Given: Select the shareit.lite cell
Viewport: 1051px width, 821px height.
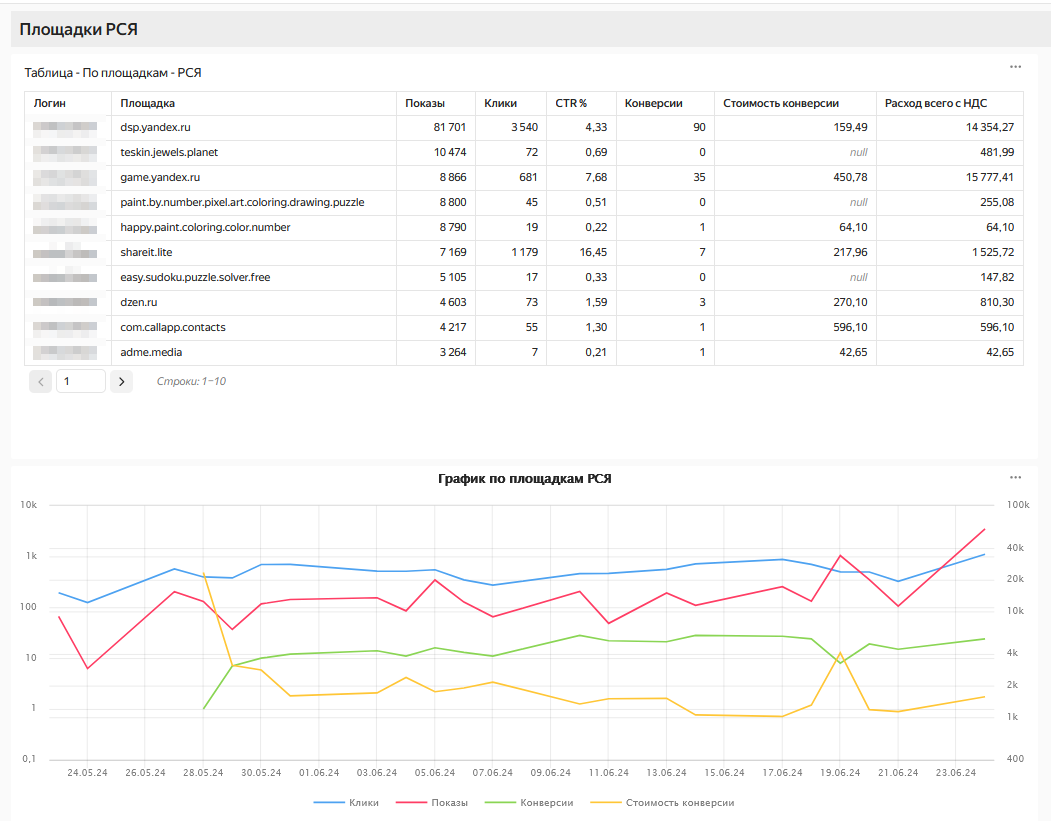Looking at the screenshot, I should (254, 252).
